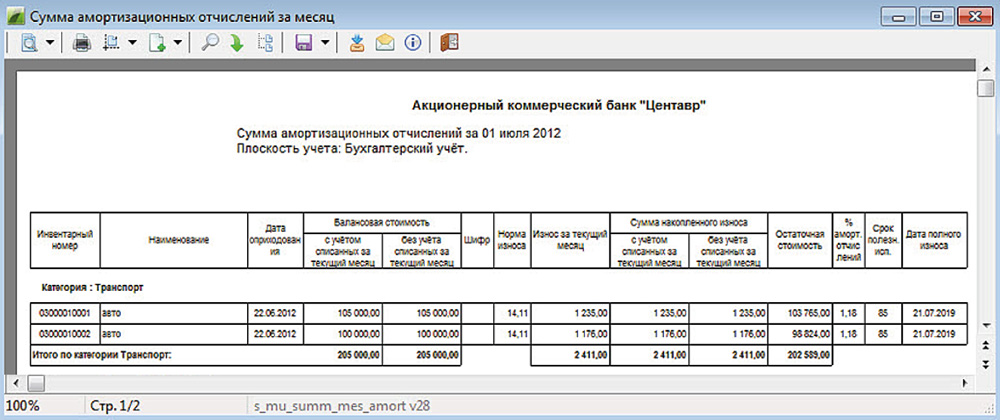The width and height of the screenshot is (1000, 420).
Task: Expand the page setup dropdown arrow
Action: (x=132, y=43)
